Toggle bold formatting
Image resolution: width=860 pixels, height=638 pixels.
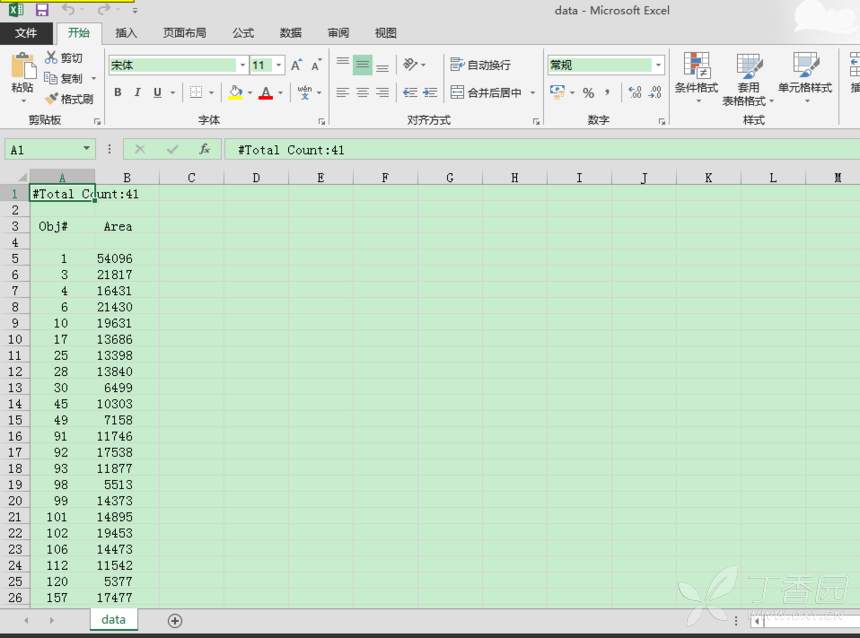coord(117,93)
